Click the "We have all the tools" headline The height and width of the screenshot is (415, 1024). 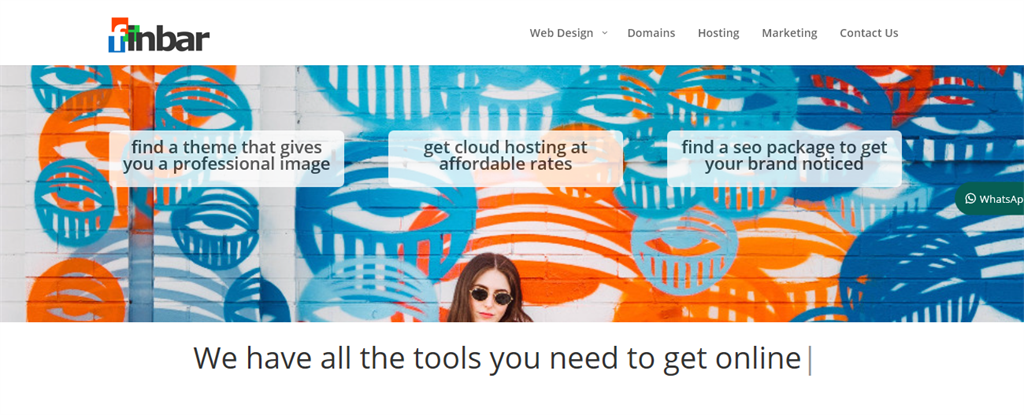tap(497, 358)
